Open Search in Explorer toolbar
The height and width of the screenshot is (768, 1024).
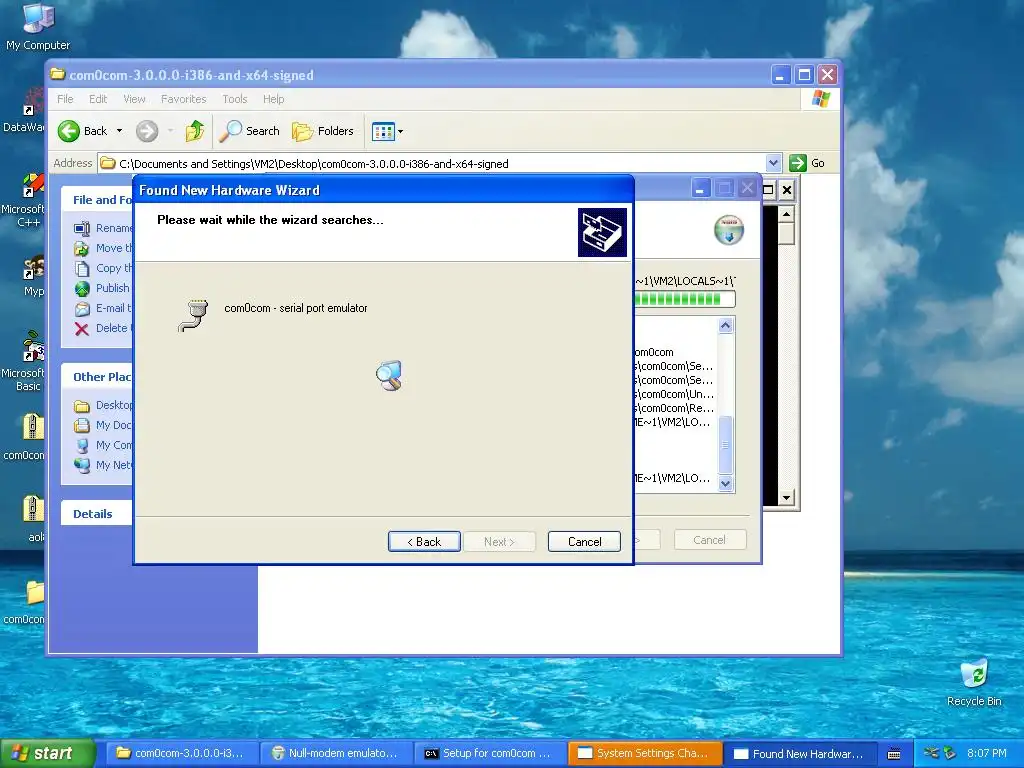(249, 131)
